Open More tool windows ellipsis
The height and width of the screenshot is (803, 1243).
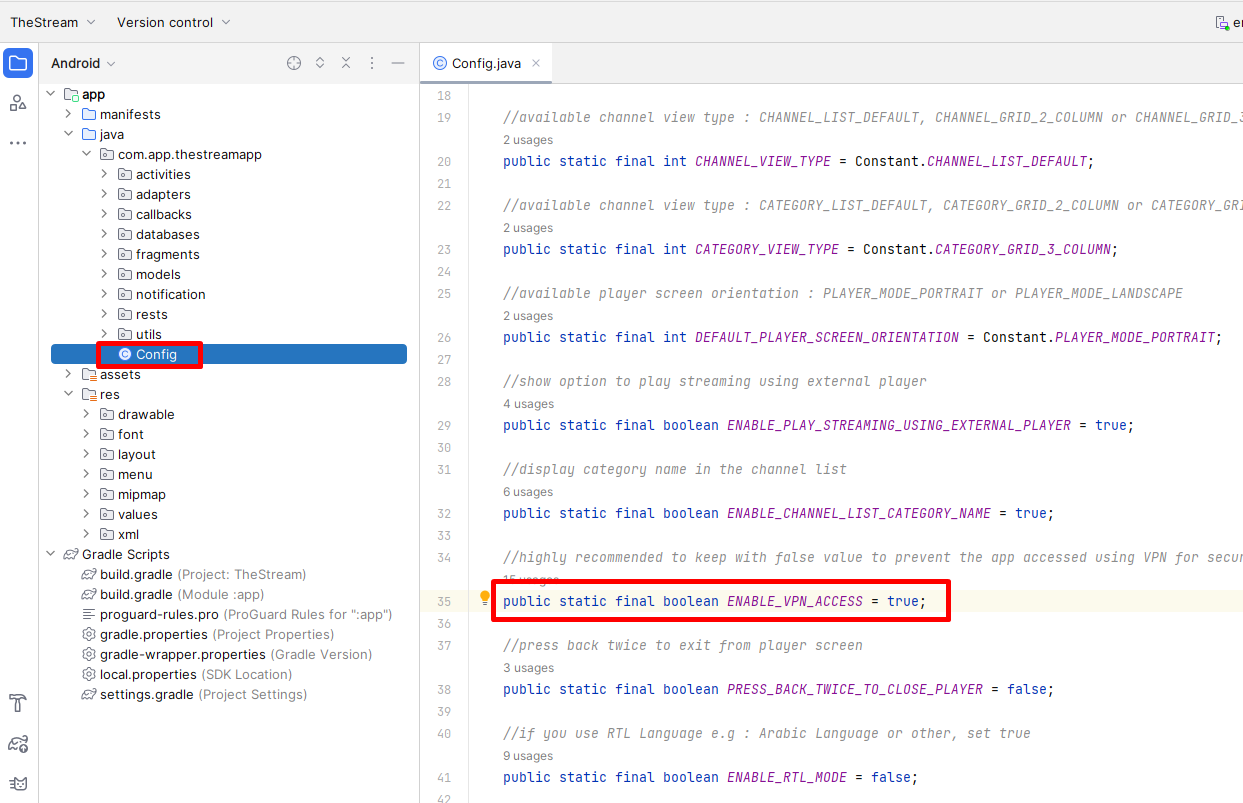point(18,143)
